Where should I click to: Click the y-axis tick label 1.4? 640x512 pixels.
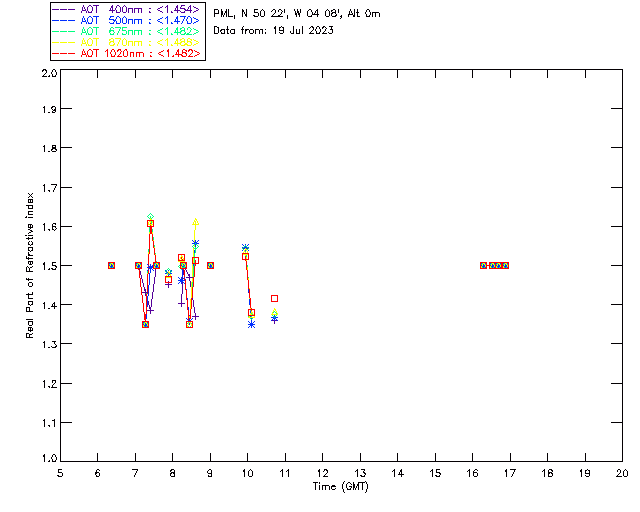tap(49, 305)
